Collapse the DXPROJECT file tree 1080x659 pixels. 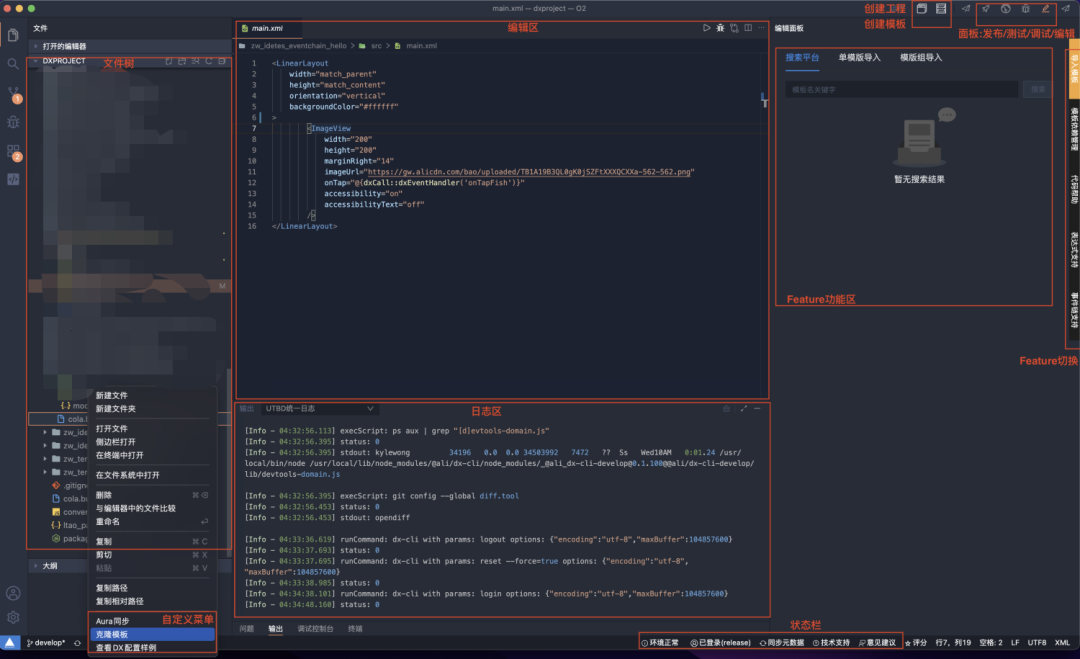point(64,61)
